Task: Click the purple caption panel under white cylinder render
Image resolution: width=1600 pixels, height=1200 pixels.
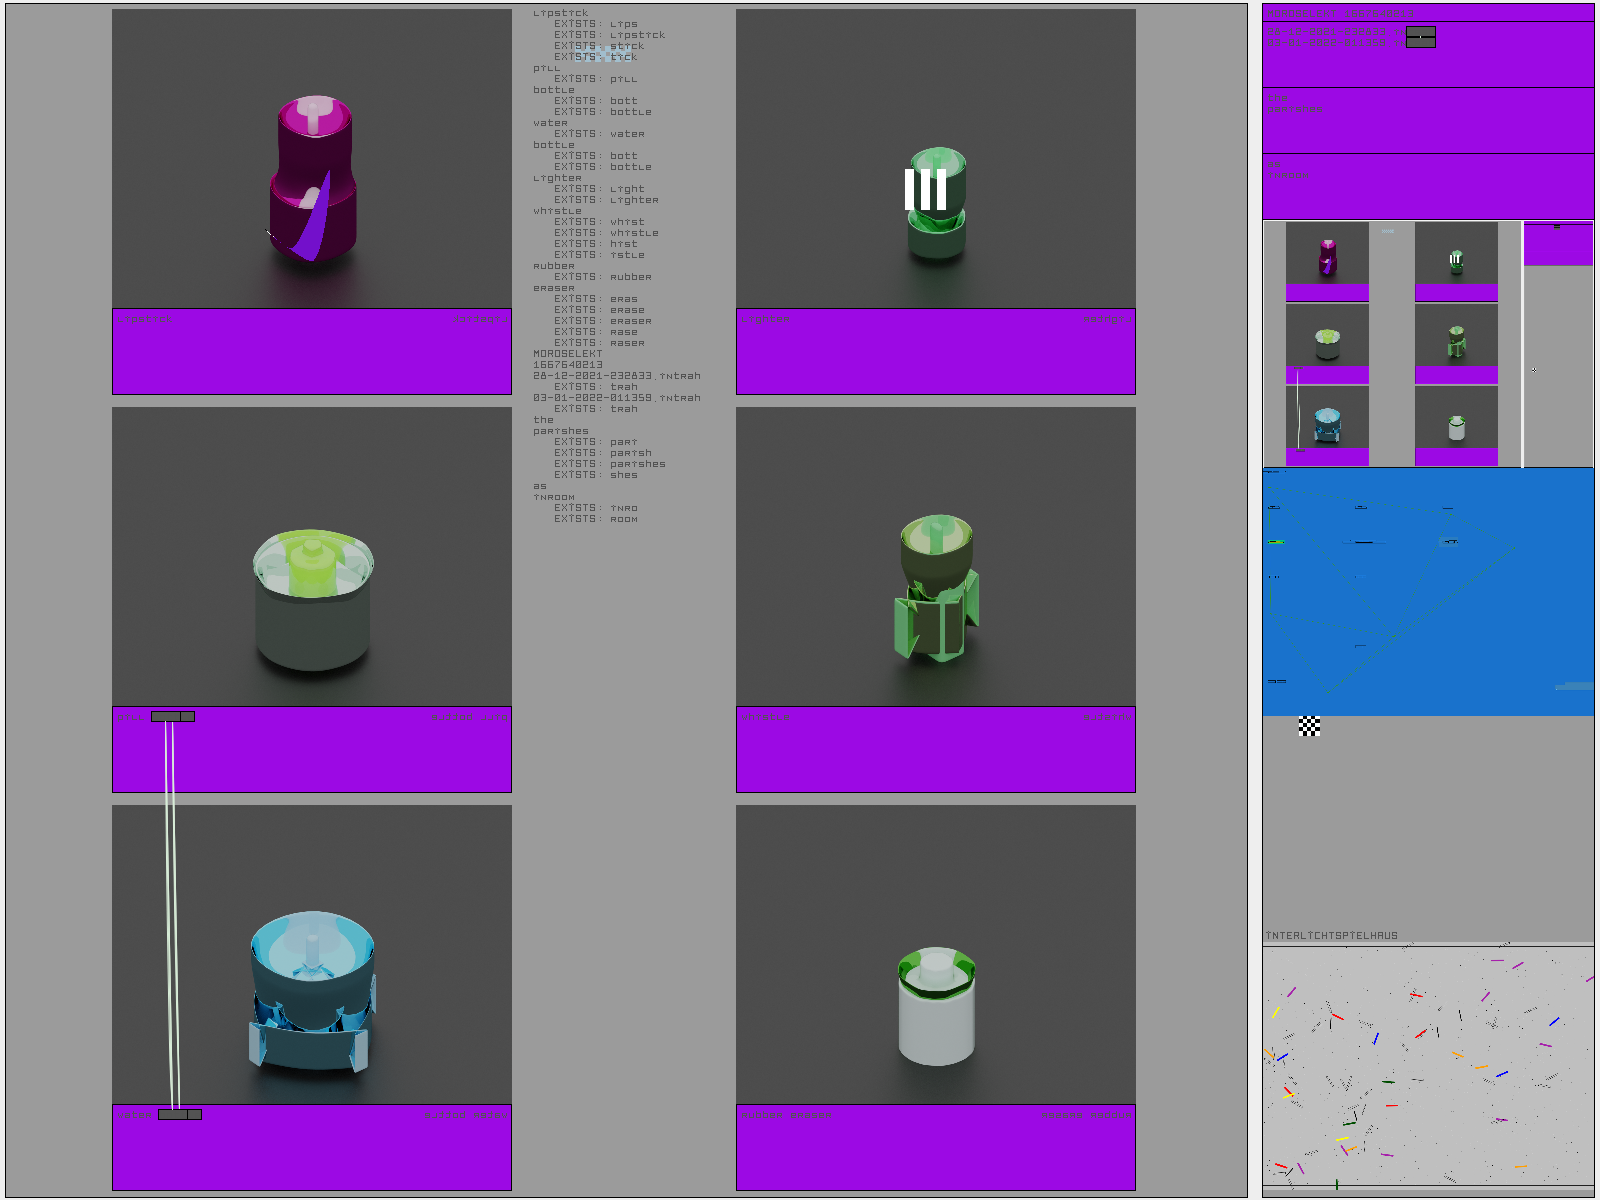Action: click(936, 1148)
